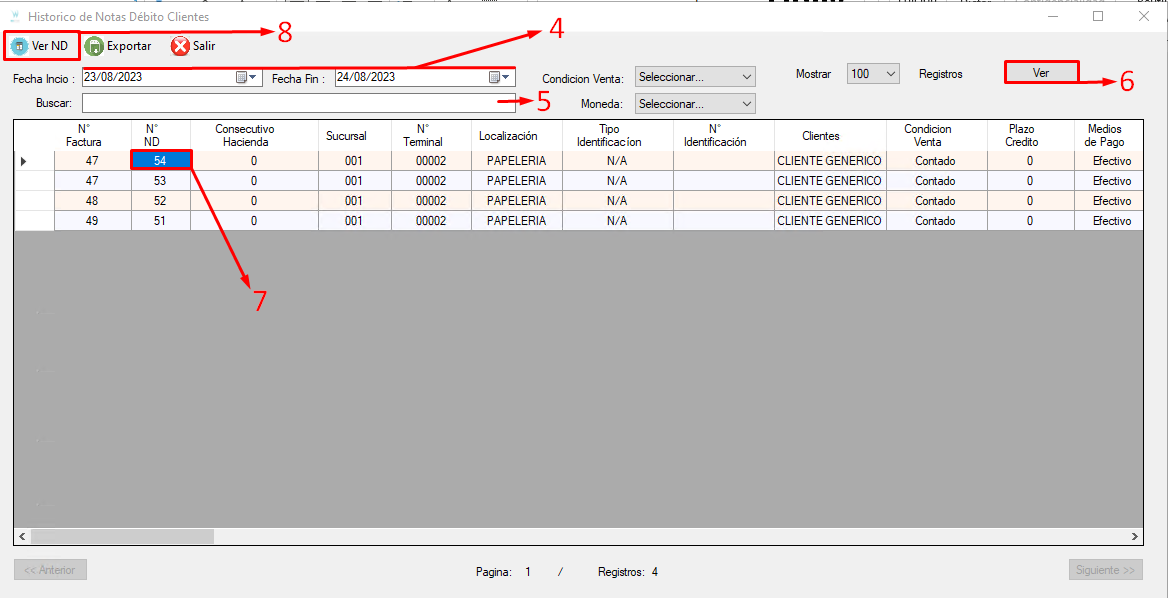Click the Condicion Venta column header

[x=935, y=135]
